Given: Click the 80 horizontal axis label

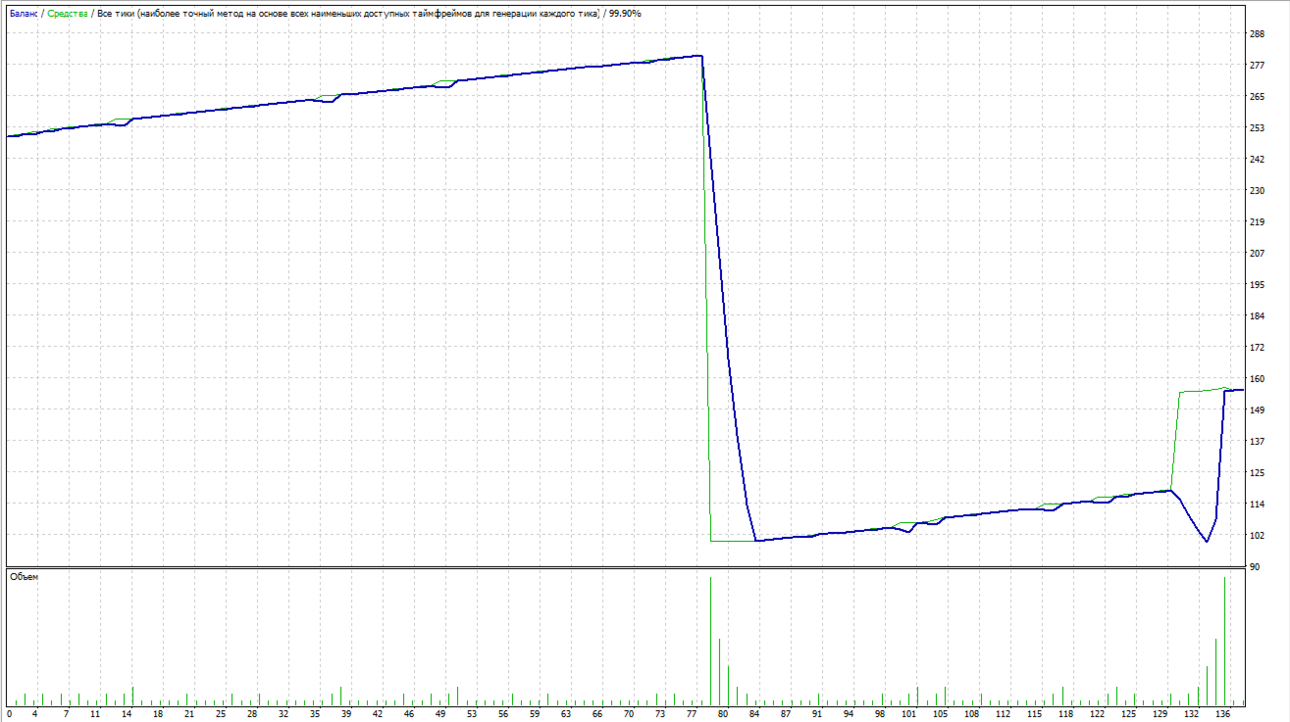Looking at the screenshot, I should pyautogui.click(x=723, y=715).
